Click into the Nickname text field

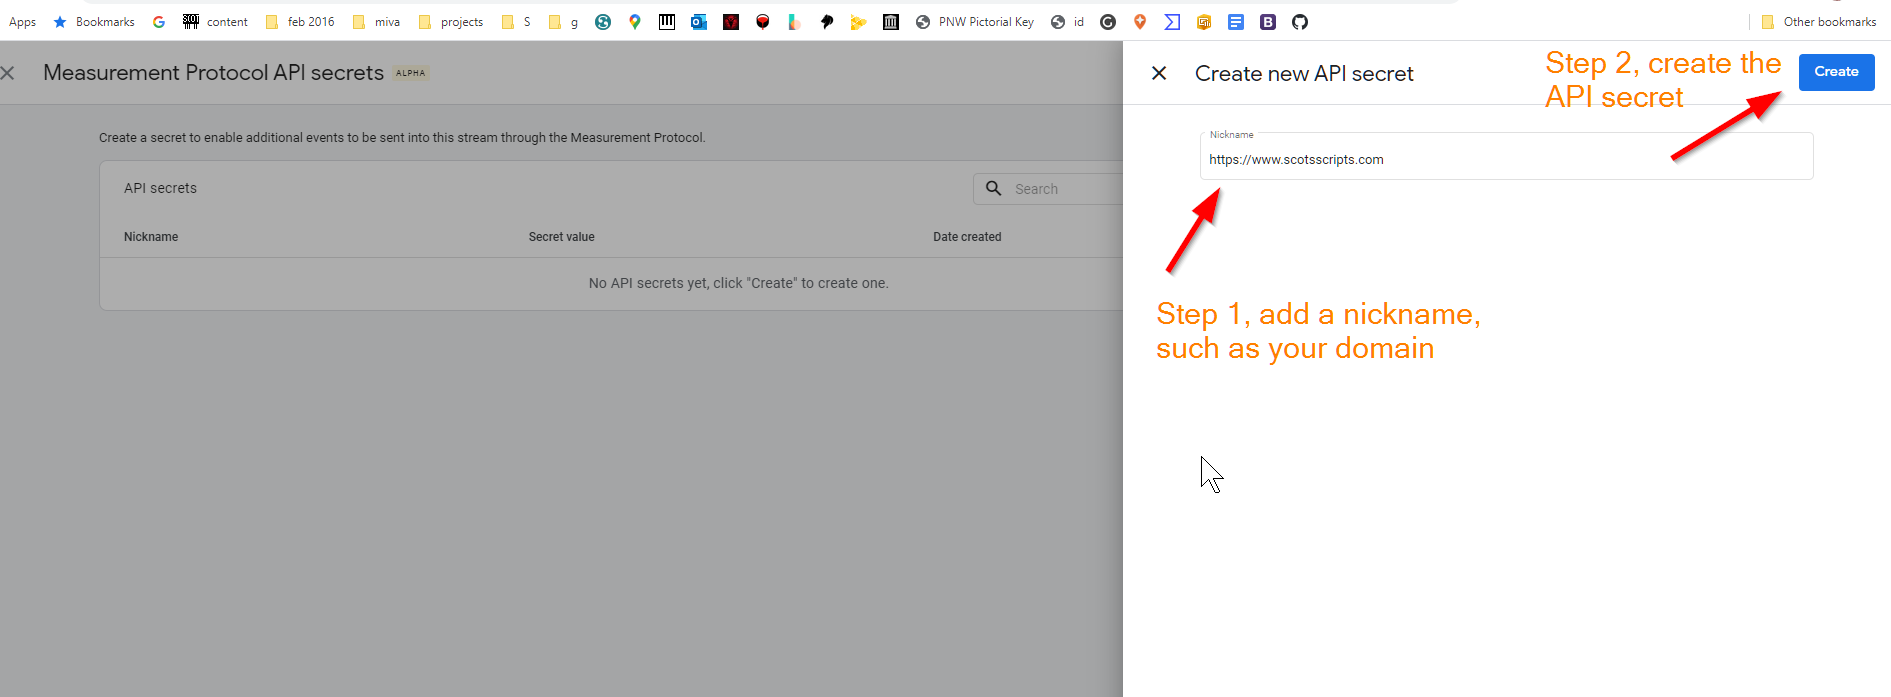(1505, 160)
